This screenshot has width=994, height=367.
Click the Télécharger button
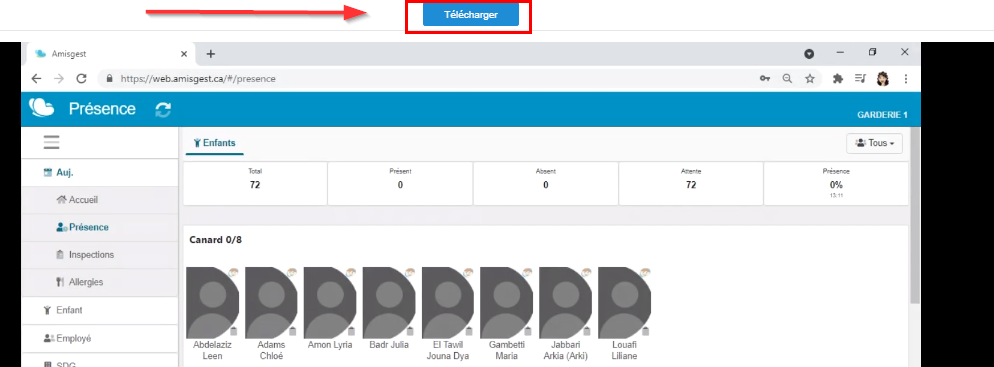tap(470, 15)
